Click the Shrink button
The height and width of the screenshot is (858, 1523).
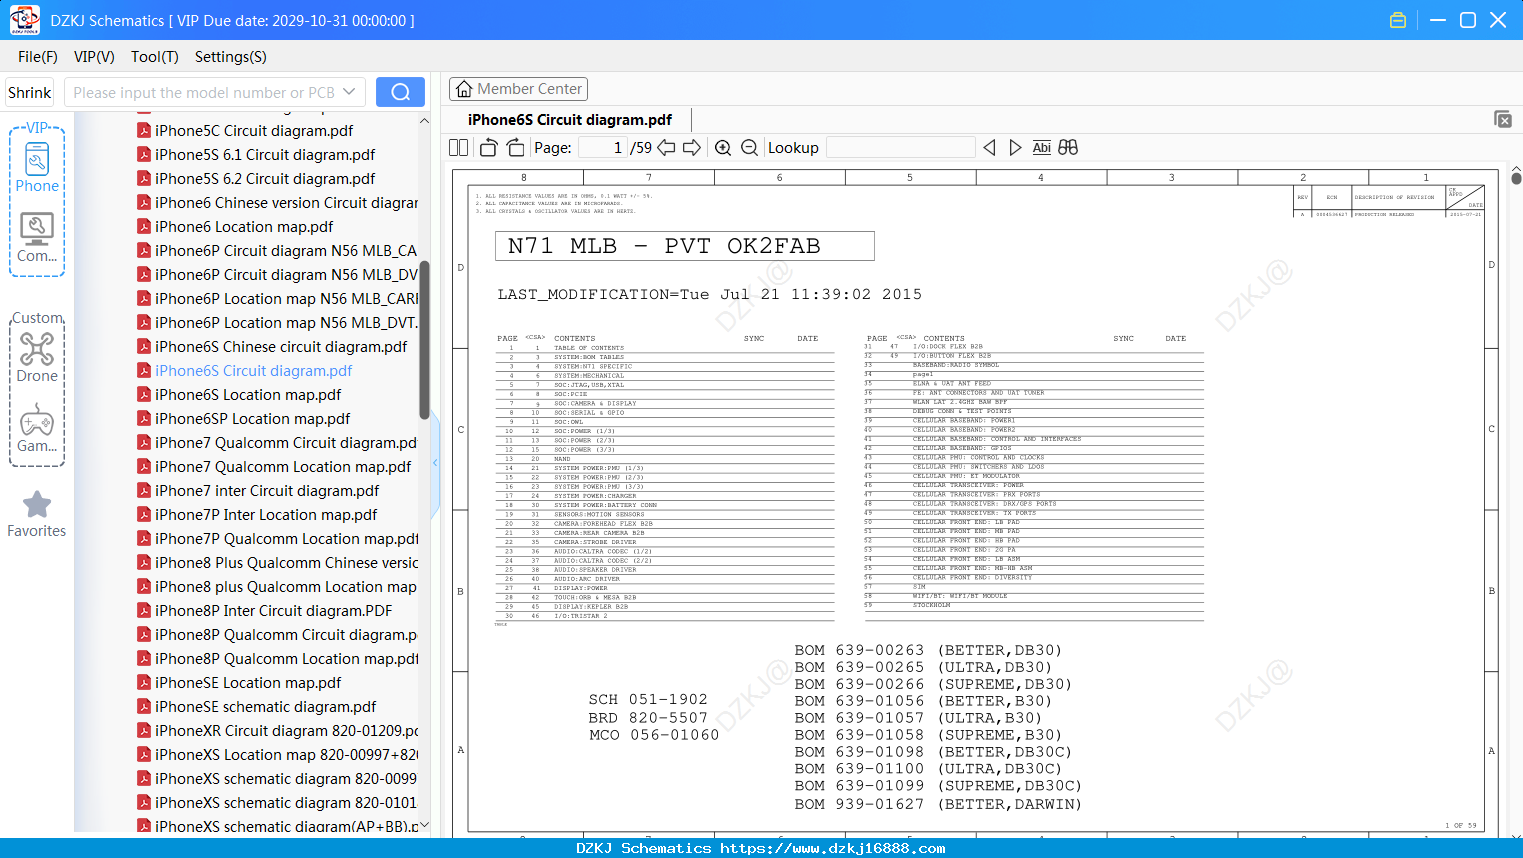pyautogui.click(x=29, y=92)
